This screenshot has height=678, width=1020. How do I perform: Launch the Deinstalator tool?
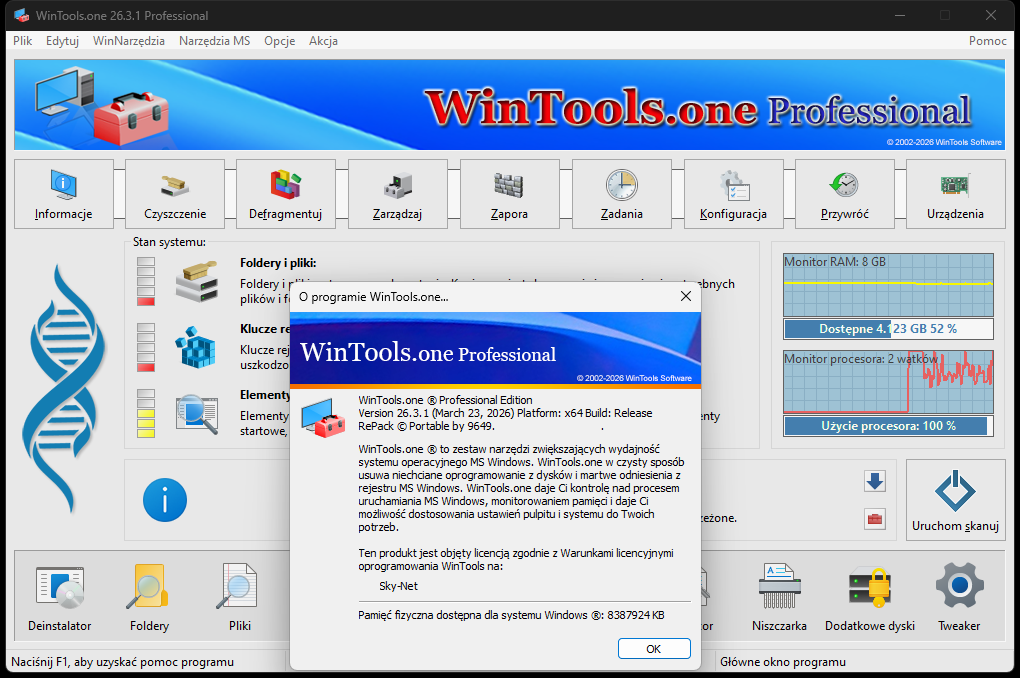tap(60, 597)
